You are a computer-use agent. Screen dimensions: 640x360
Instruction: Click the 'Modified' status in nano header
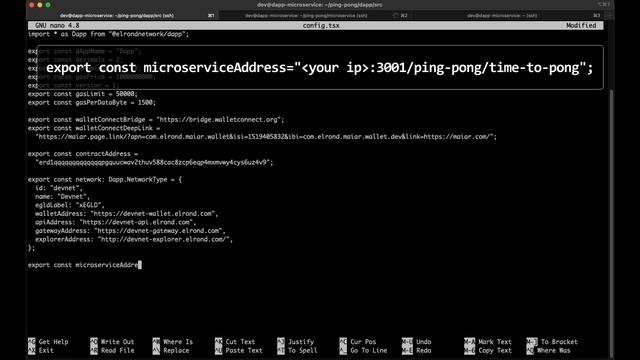coord(581,25)
